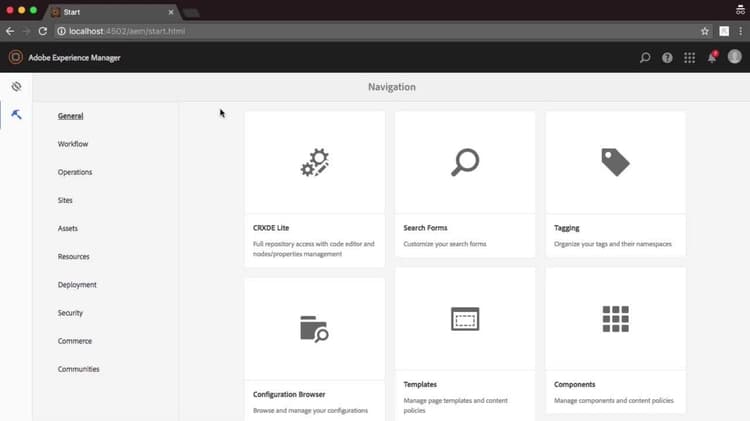Click the site info icon in address bar

61,31
